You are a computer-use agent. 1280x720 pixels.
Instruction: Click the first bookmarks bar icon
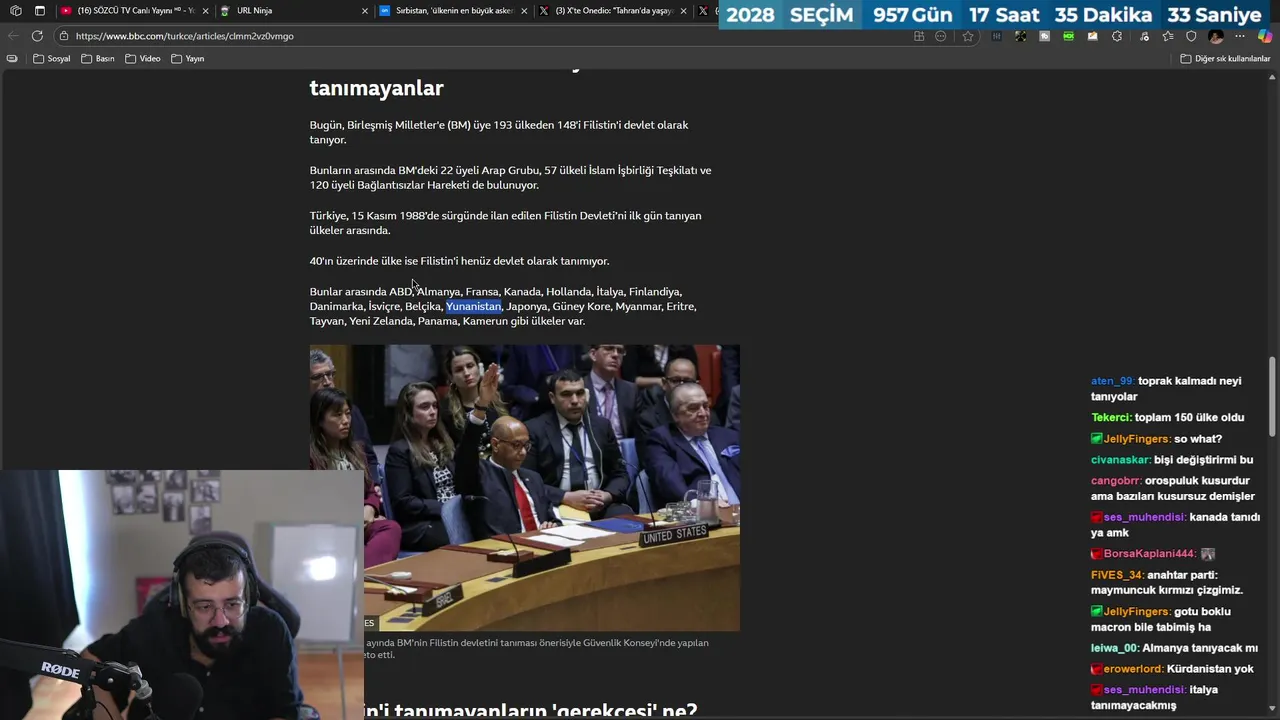pyautogui.click(x=12, y=59)
